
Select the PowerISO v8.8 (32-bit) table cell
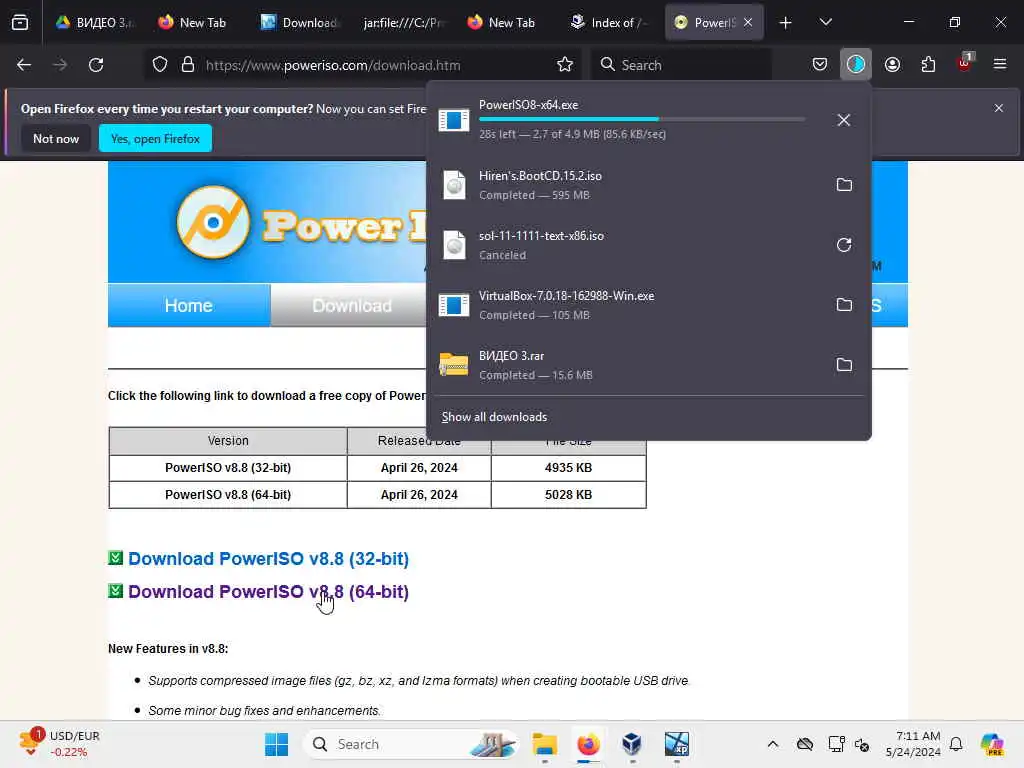pyautogui.click(x=228, y=468)
